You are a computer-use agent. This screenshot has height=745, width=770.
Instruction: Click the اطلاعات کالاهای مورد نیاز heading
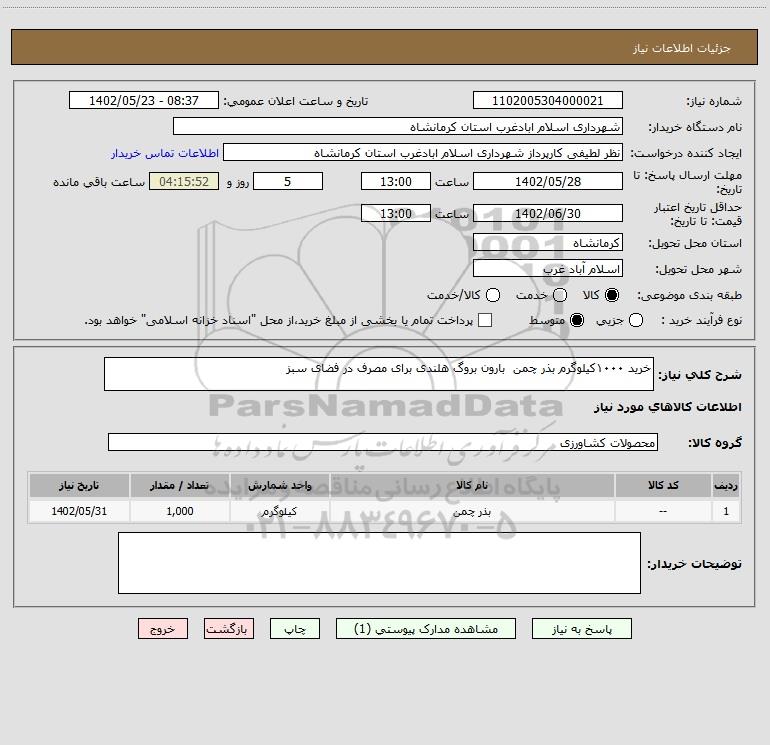coord(667,407)
